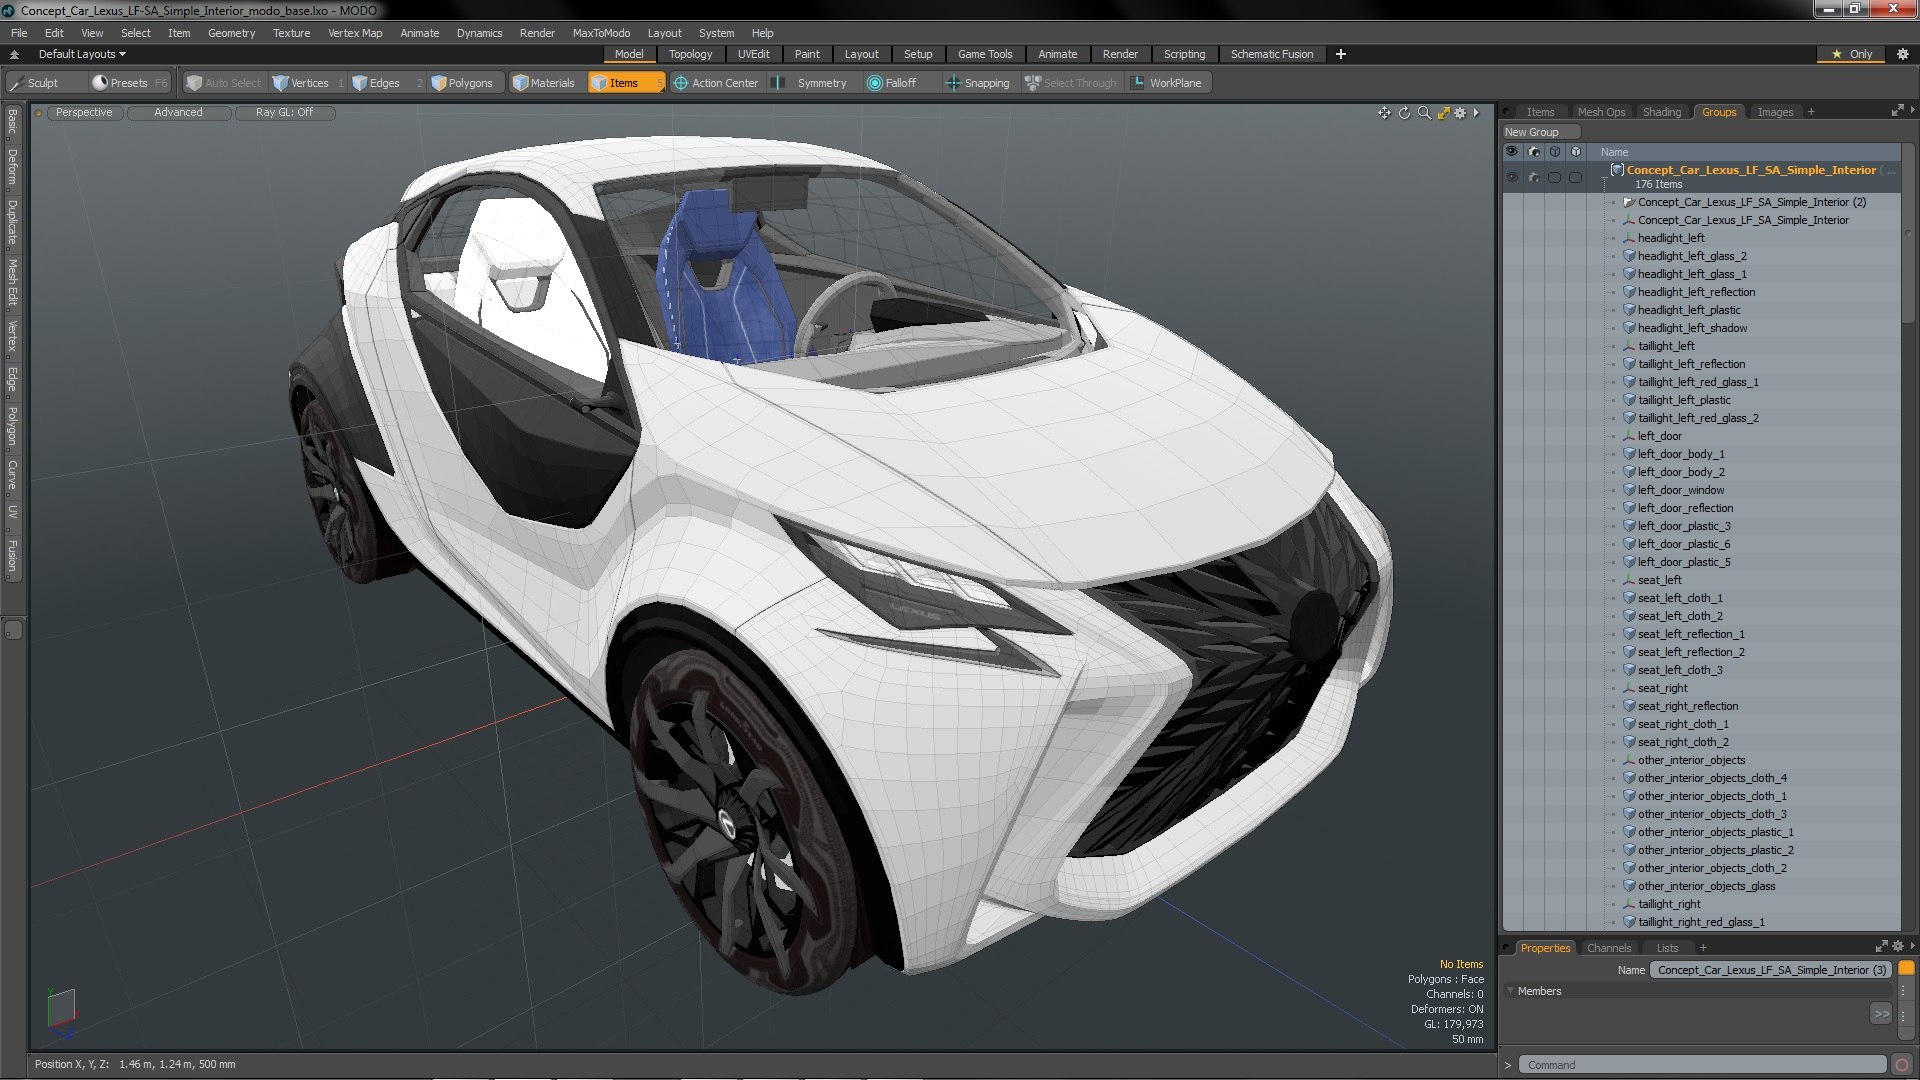Image resolution: width=1920 pixels, height=1080 pixels.
Task: Switch to the Channels tab
Action: click(1608, 948)
